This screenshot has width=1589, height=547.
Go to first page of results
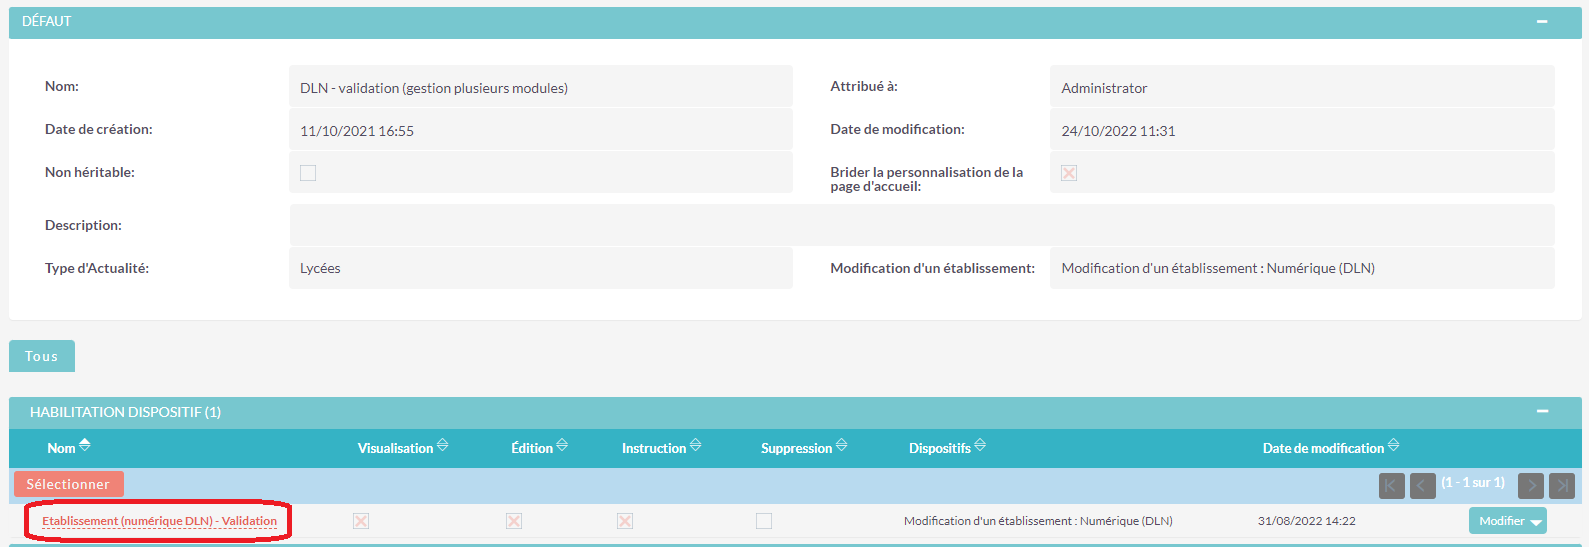(1391, 486)
